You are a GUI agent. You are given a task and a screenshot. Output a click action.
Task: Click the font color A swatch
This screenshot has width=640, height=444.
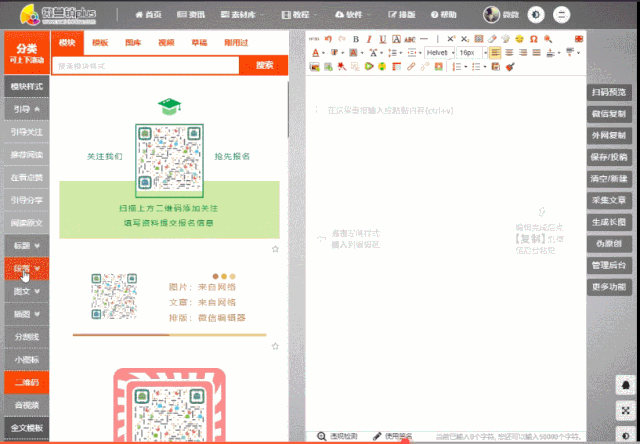pos(316,53)
